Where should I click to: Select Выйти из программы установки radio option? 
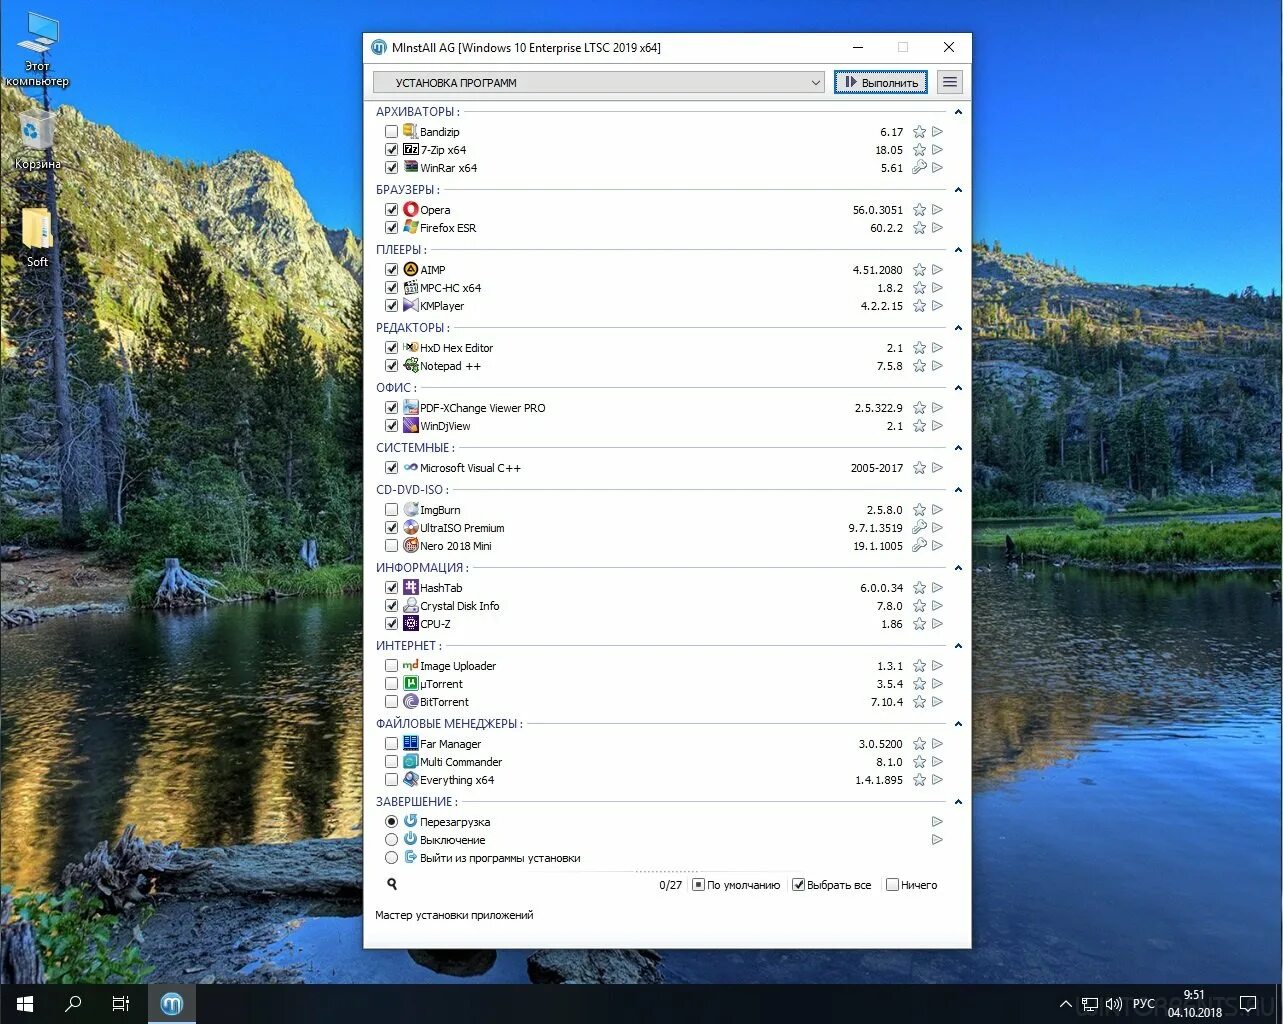pos(391,858)
